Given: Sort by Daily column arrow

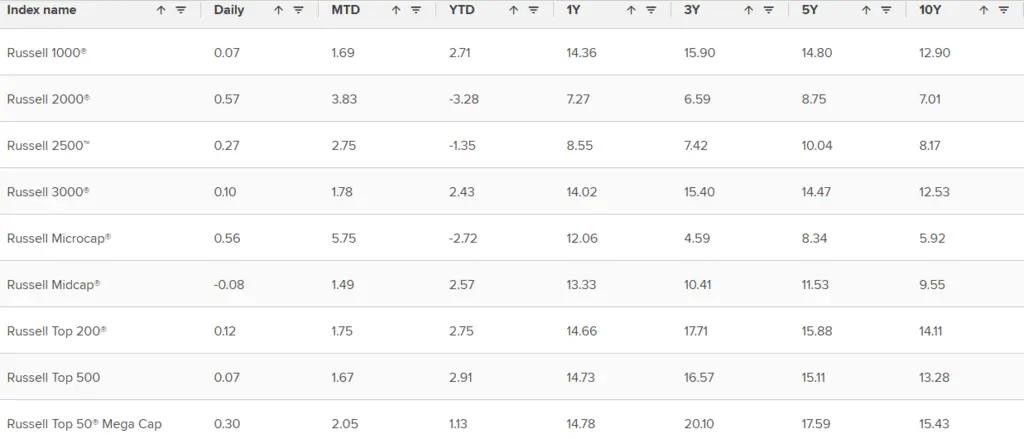Looking at the screenshot, I should (x=279, y=10).
